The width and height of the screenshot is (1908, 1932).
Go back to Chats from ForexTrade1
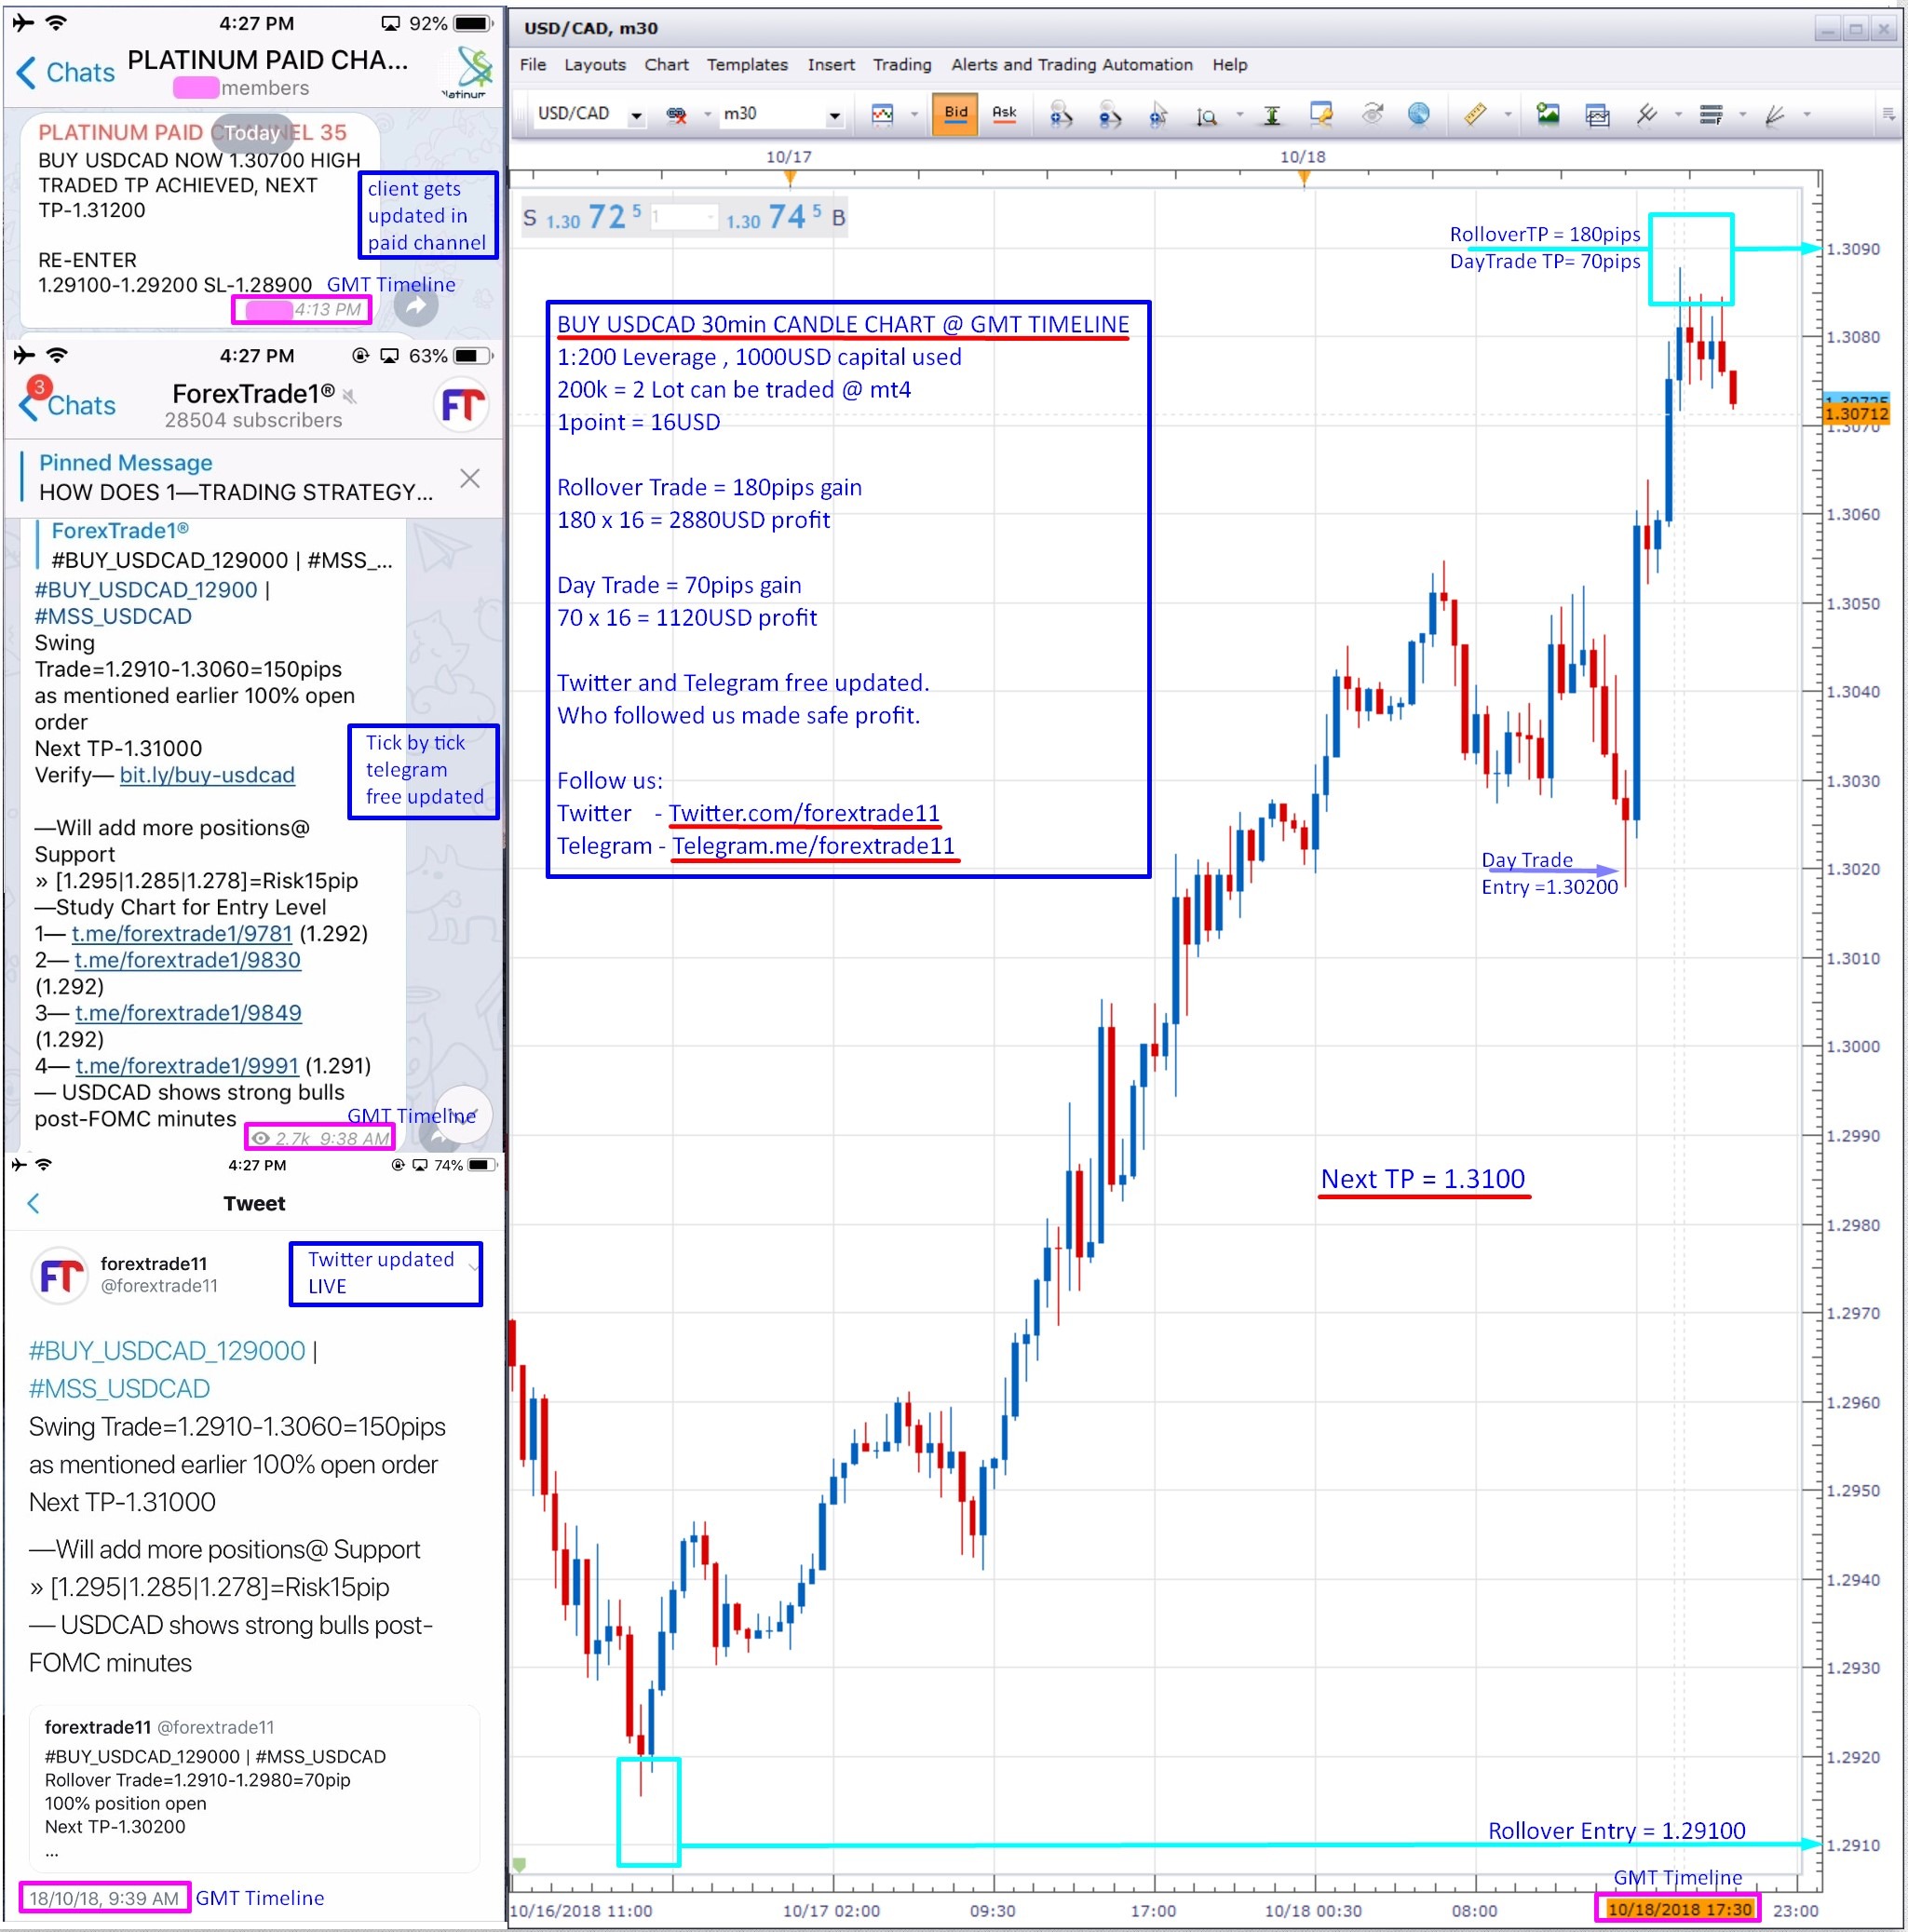(x=68, y=405)
